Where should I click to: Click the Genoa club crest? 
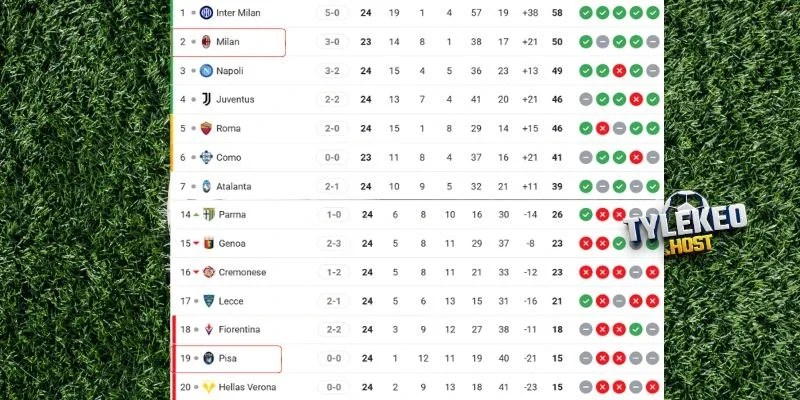click(209, 244)
